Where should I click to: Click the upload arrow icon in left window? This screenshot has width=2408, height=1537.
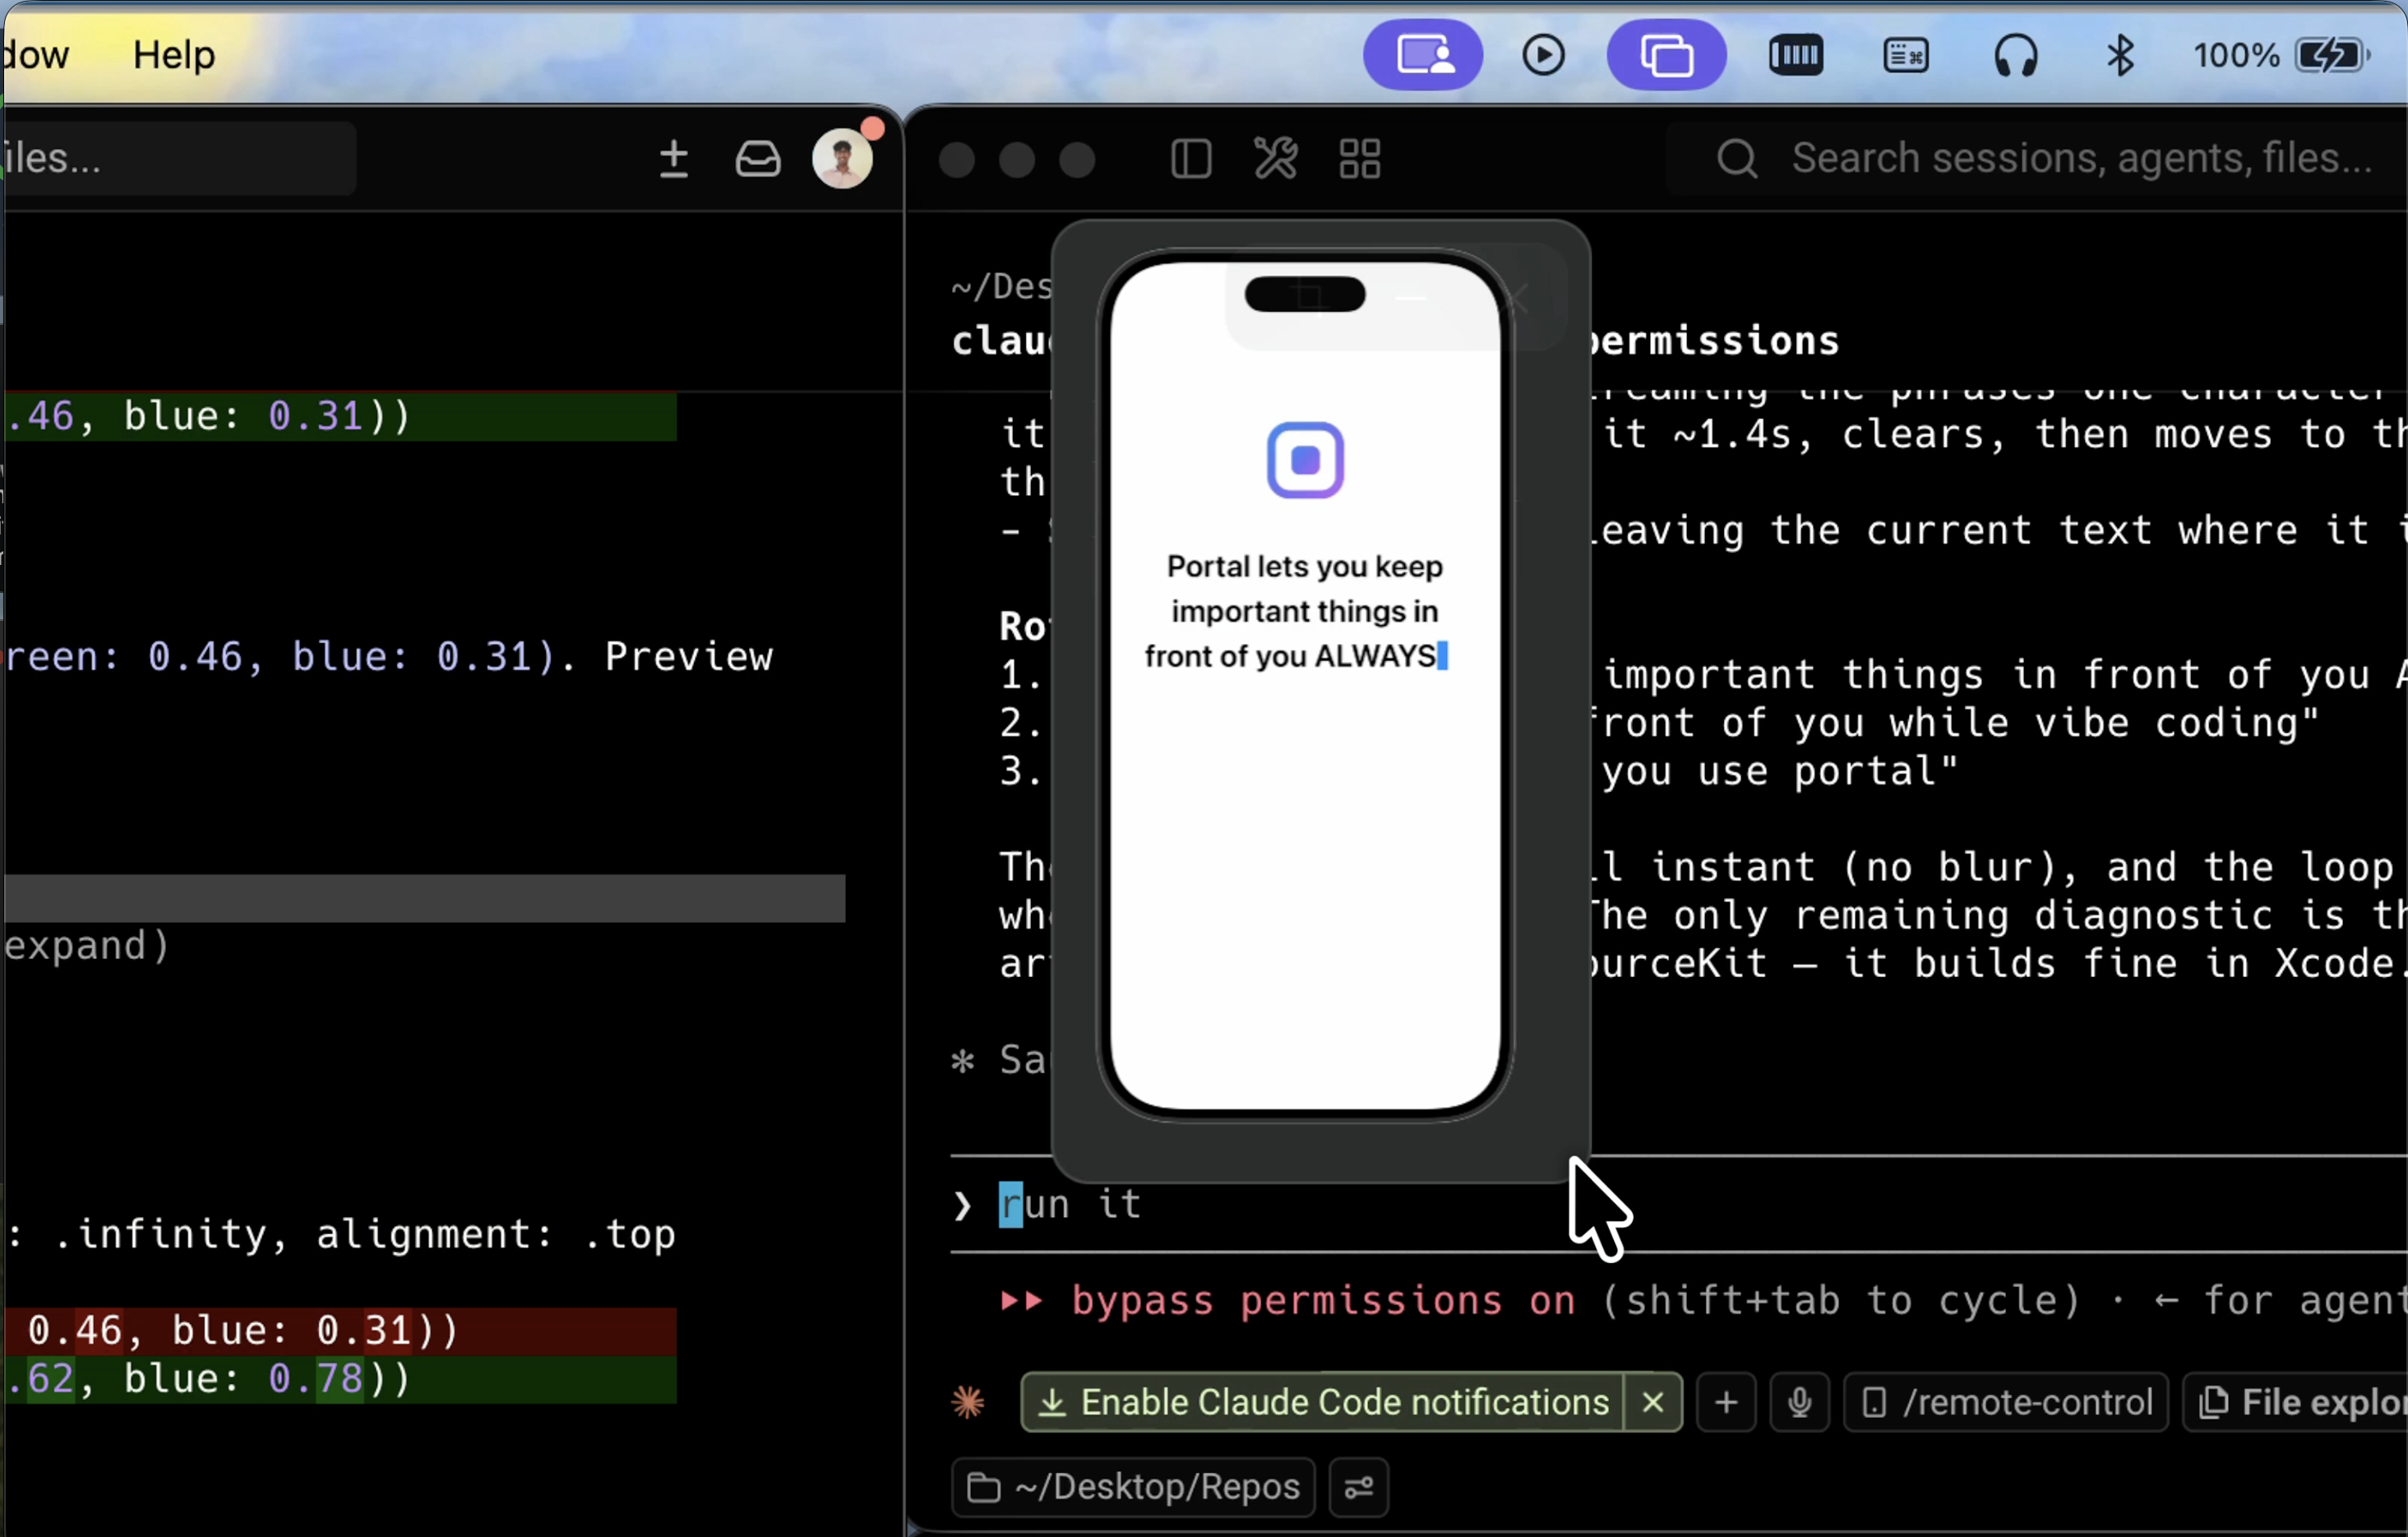tap(674, 158)
